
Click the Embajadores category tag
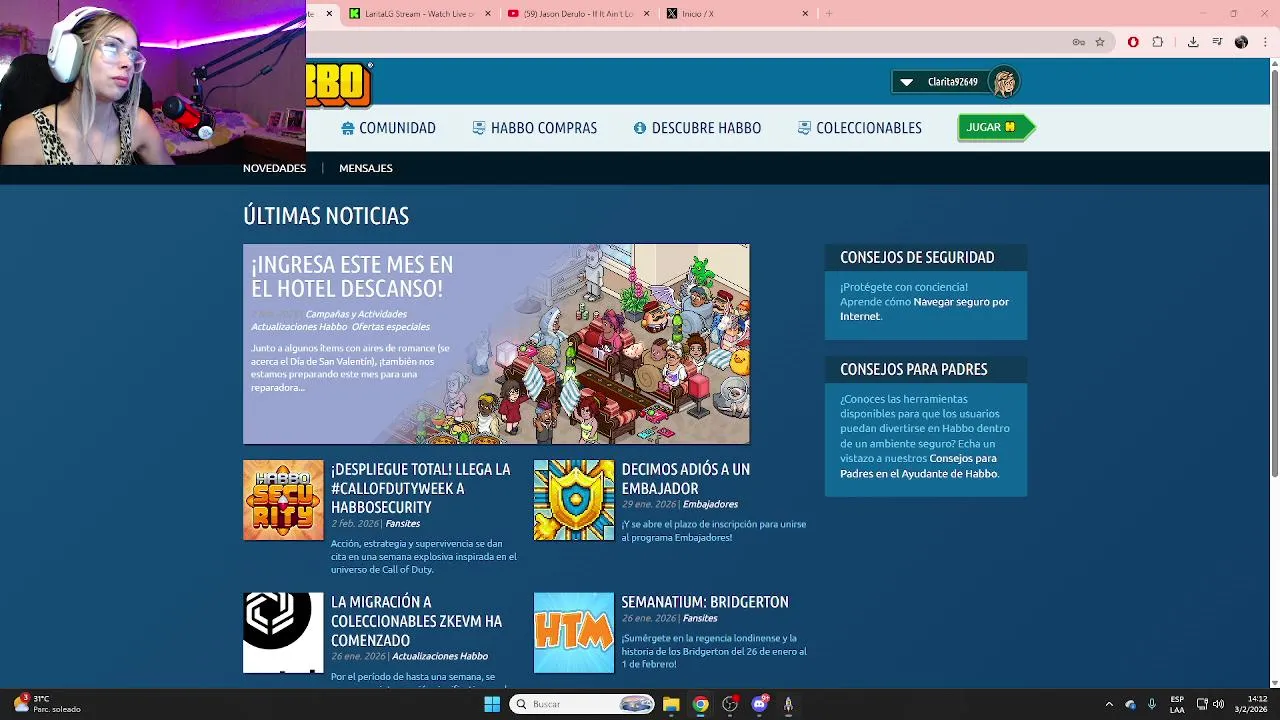[710, 504]
